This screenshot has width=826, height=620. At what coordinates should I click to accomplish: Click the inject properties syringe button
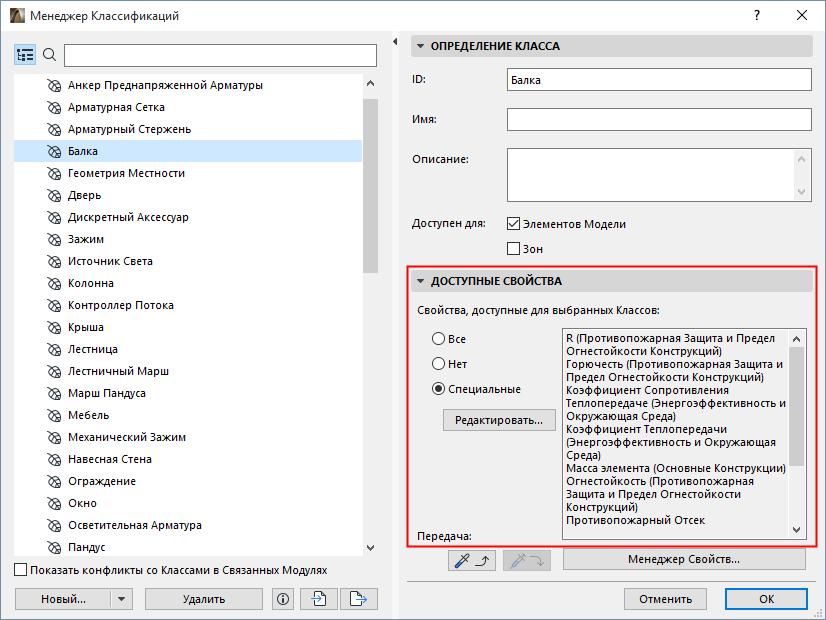tap(527, 560)
